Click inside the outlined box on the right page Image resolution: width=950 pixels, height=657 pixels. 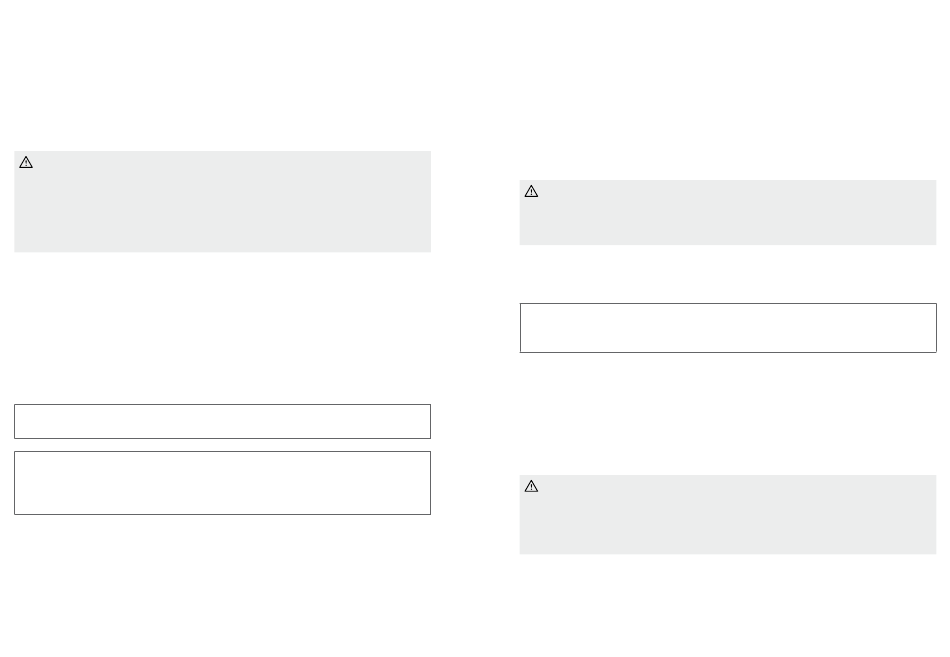728,328
